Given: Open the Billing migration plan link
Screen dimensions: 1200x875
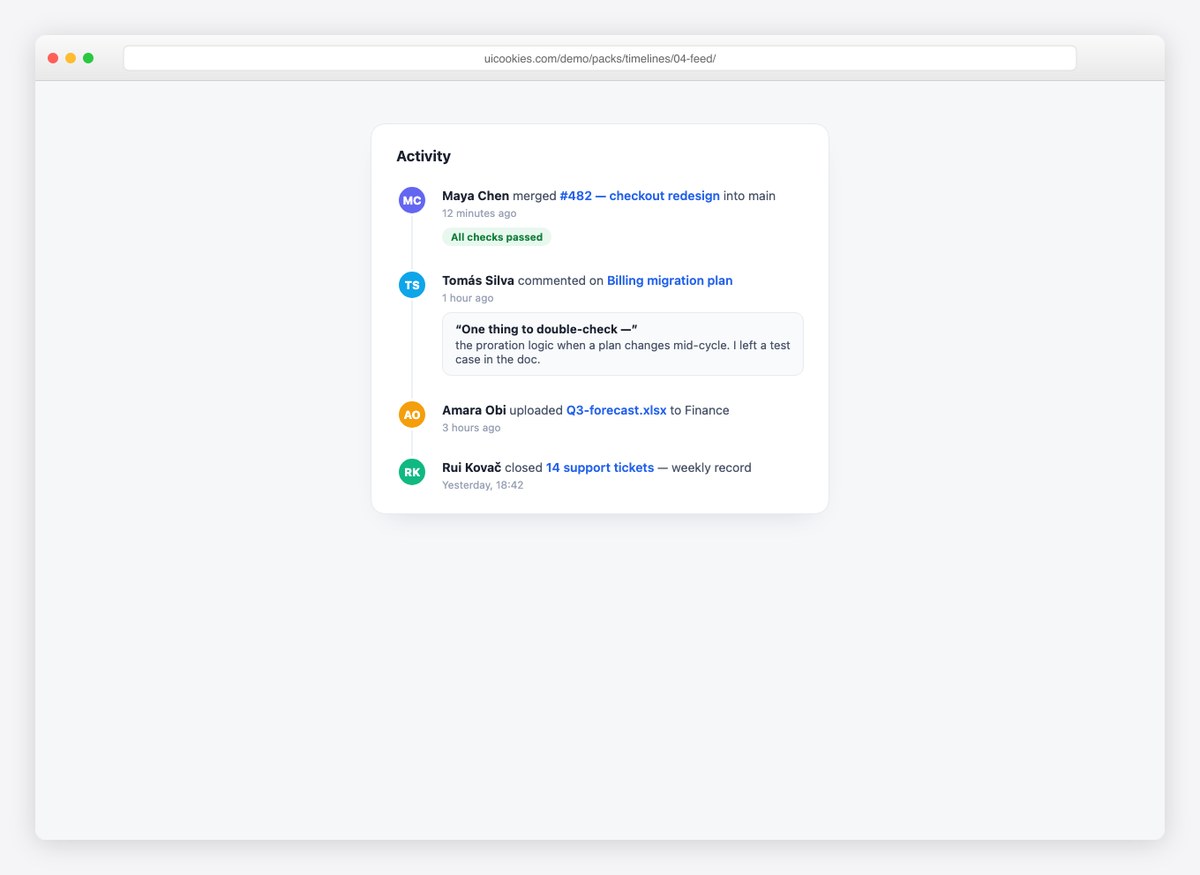Looking at the screenshot, I should coord(670,281).
